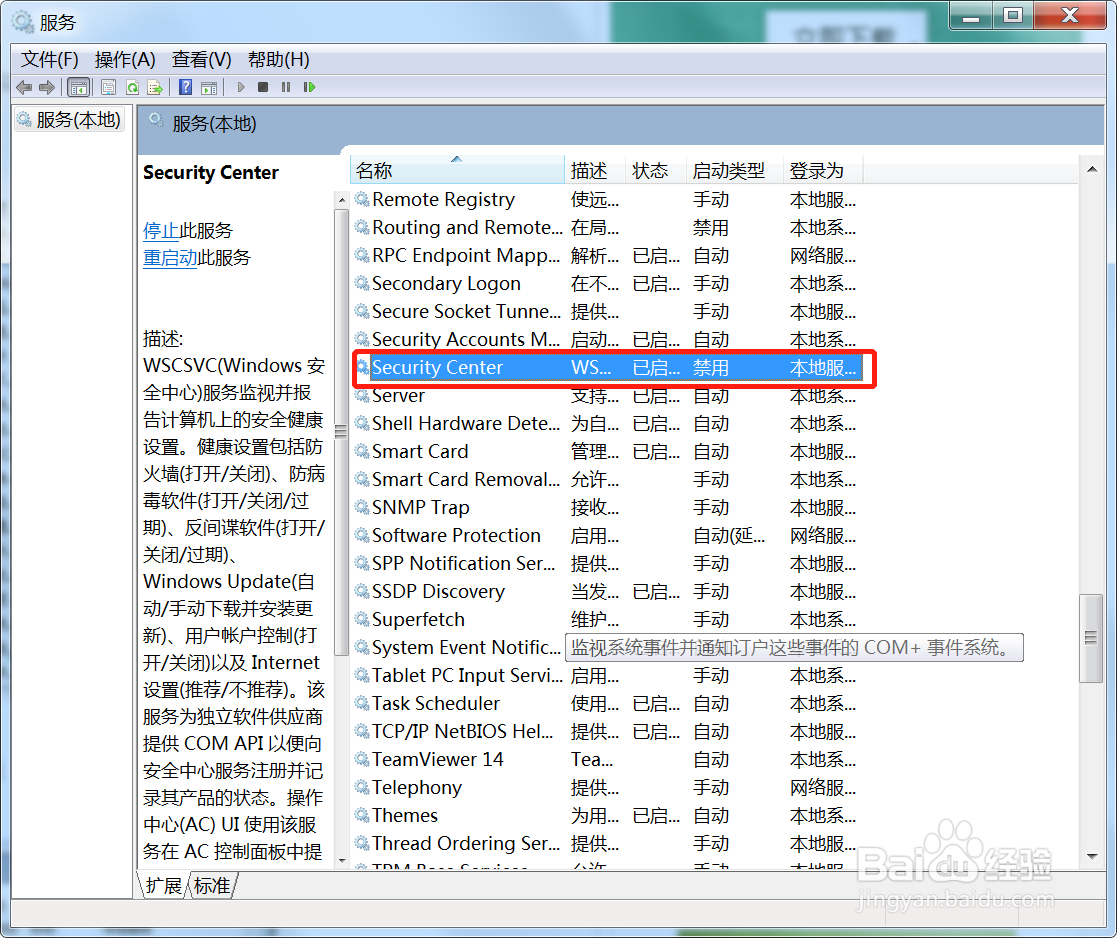Open the 查看(V) menu

pos(202,59)
